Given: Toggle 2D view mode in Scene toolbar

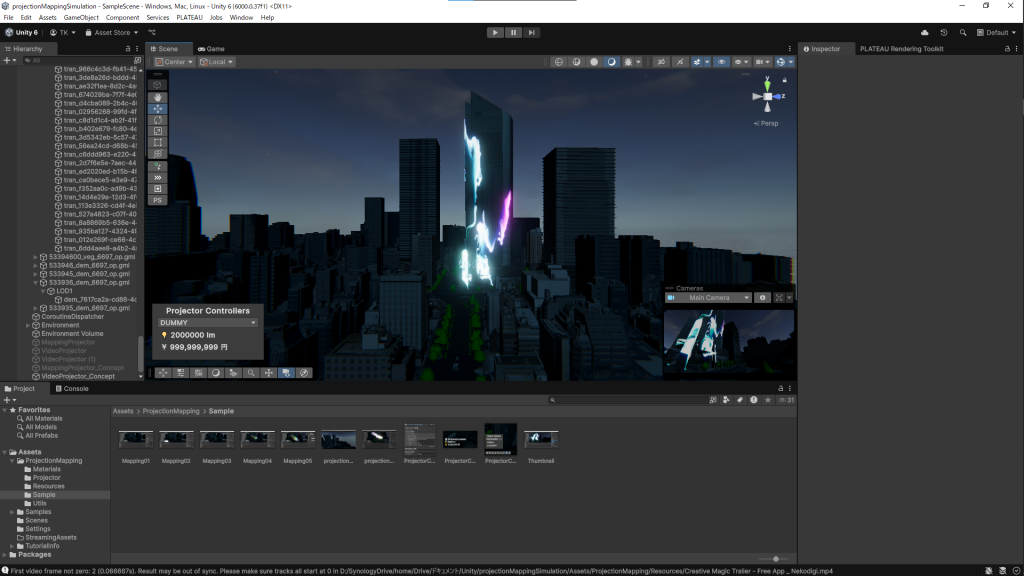Looking at the screenshot, I should (661, 62).
